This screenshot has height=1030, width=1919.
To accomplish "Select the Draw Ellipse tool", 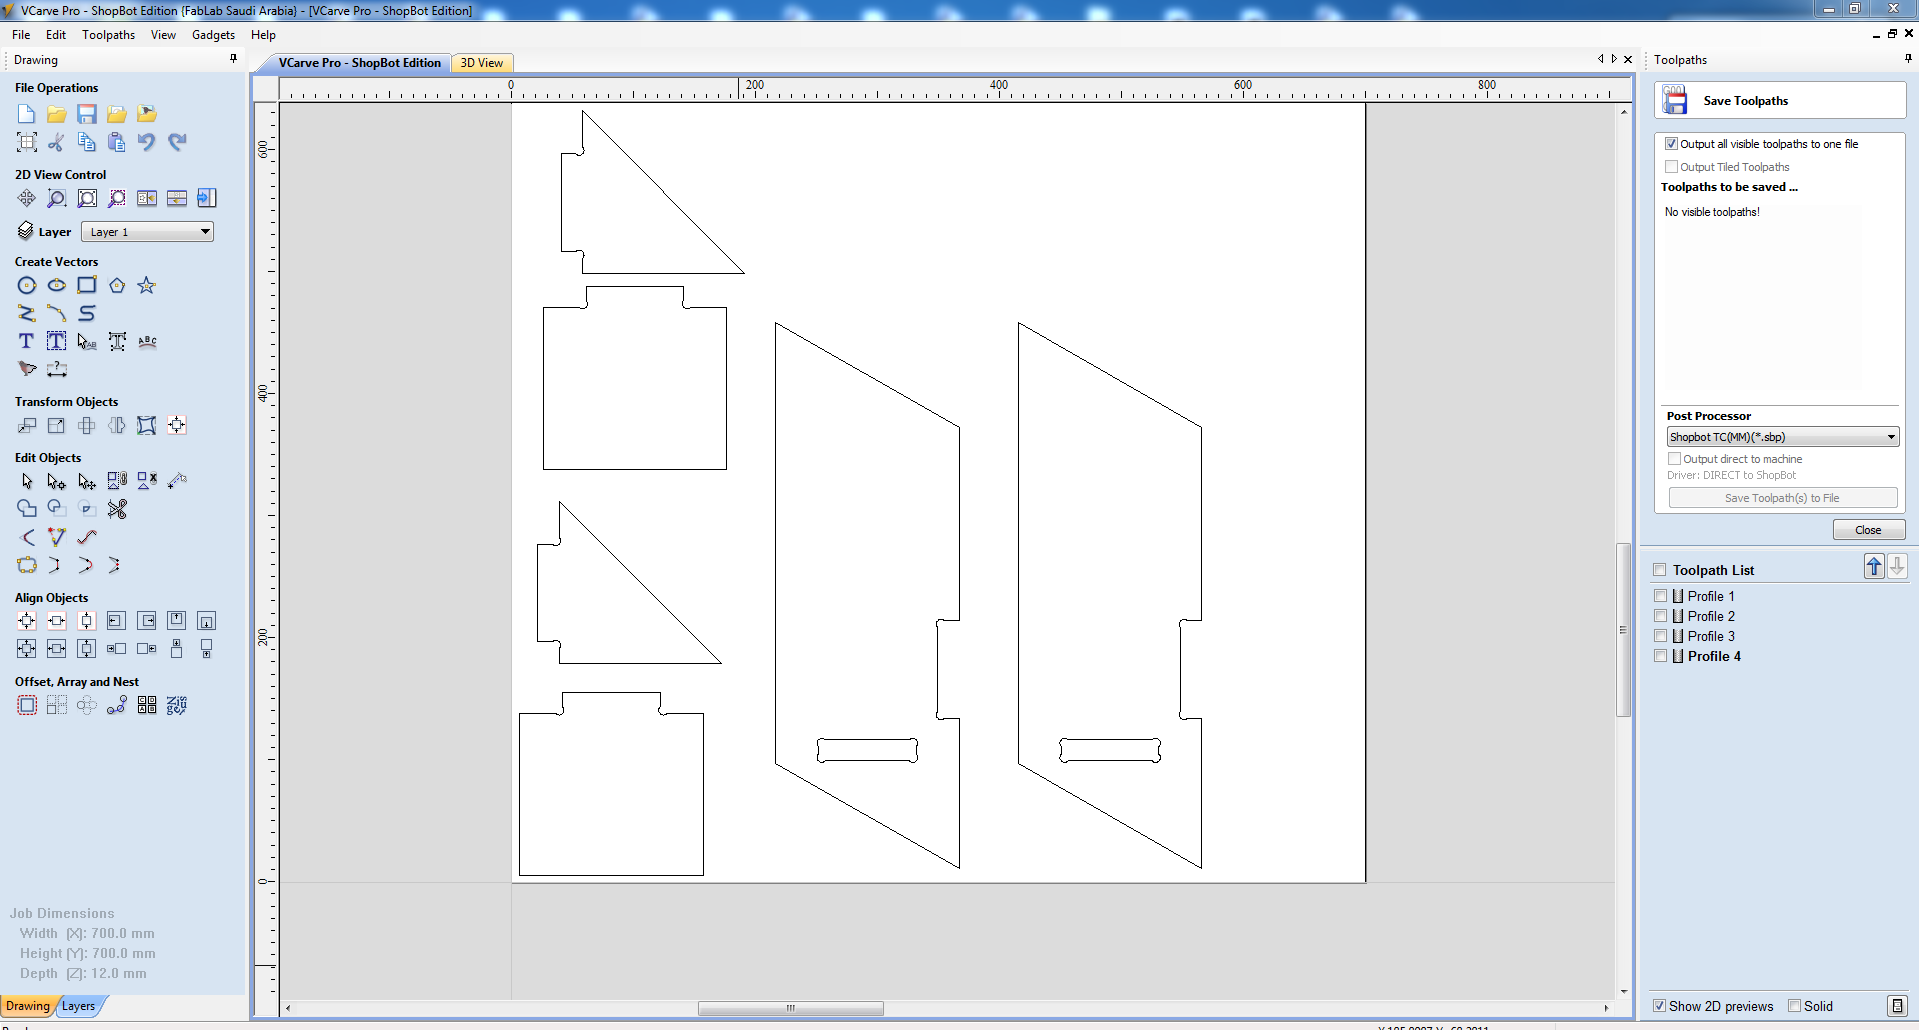I will 57,286.
